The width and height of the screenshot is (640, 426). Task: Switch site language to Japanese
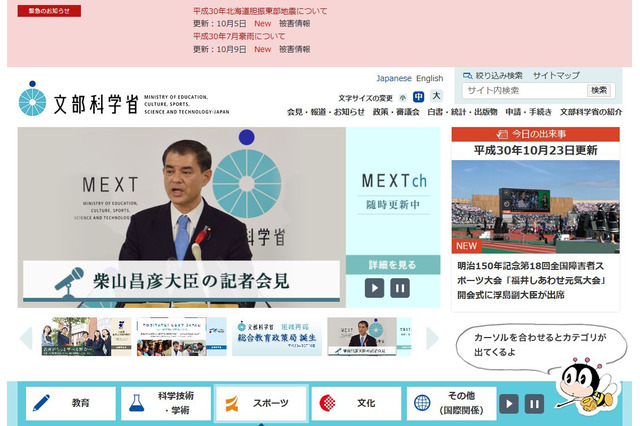(394, 78)
